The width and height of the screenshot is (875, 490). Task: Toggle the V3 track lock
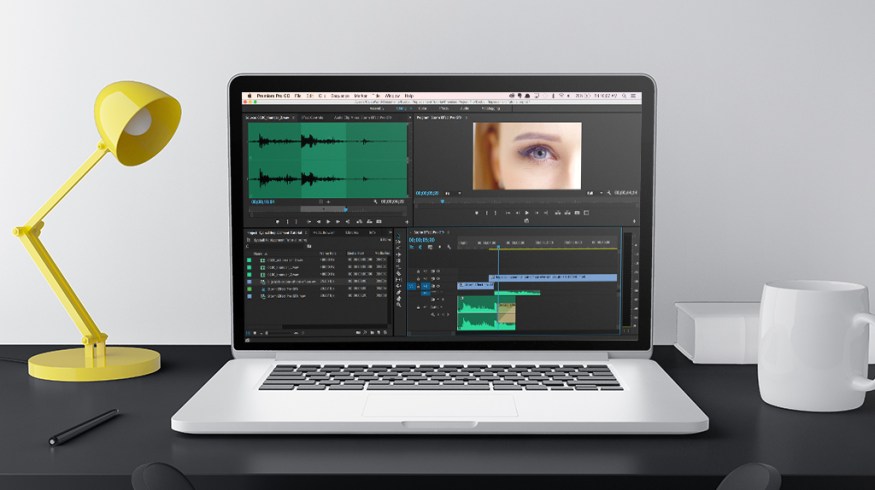coord(418,271)
